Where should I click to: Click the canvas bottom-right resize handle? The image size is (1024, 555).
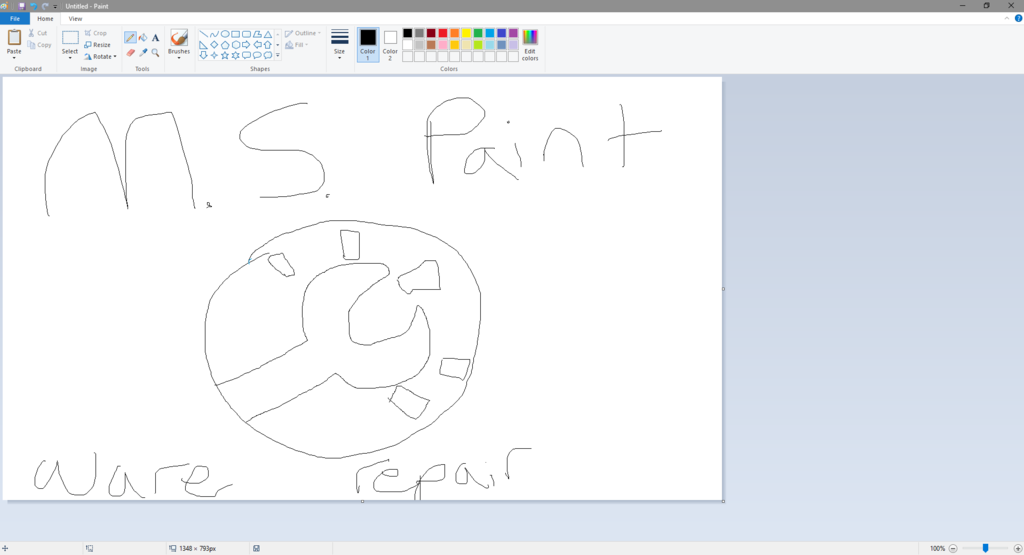pyautogui.click(x=724, y=501)
